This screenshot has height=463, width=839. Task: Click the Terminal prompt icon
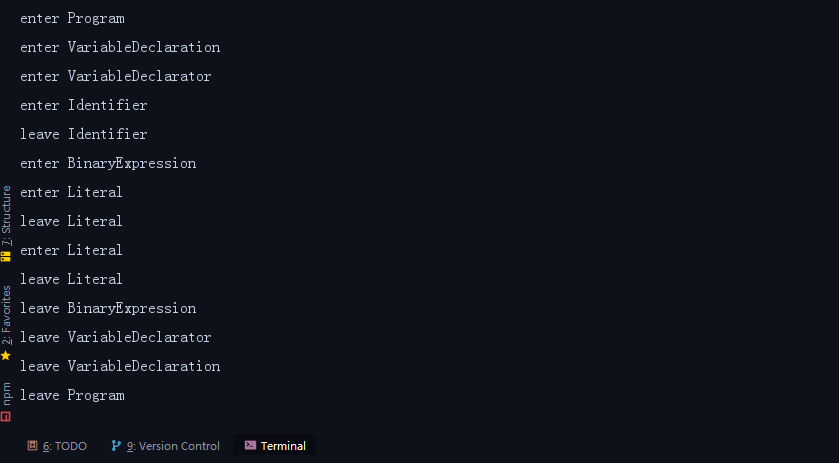[250, 445]
